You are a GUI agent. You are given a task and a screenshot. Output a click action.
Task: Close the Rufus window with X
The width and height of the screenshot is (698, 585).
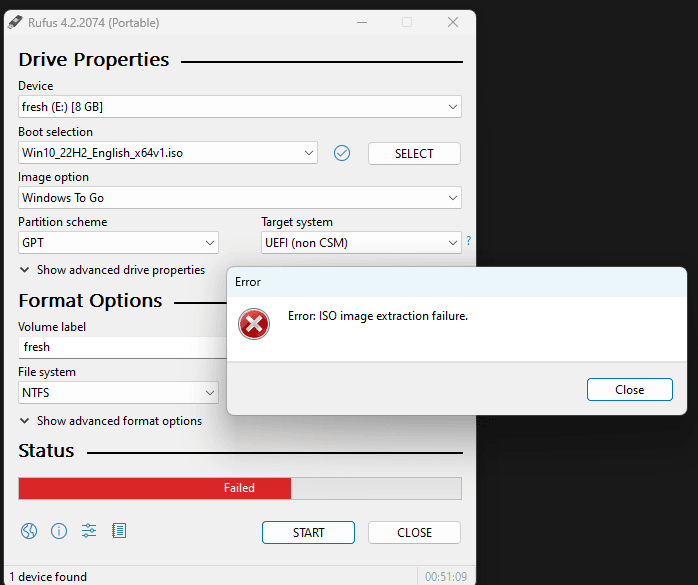[453, 22]
